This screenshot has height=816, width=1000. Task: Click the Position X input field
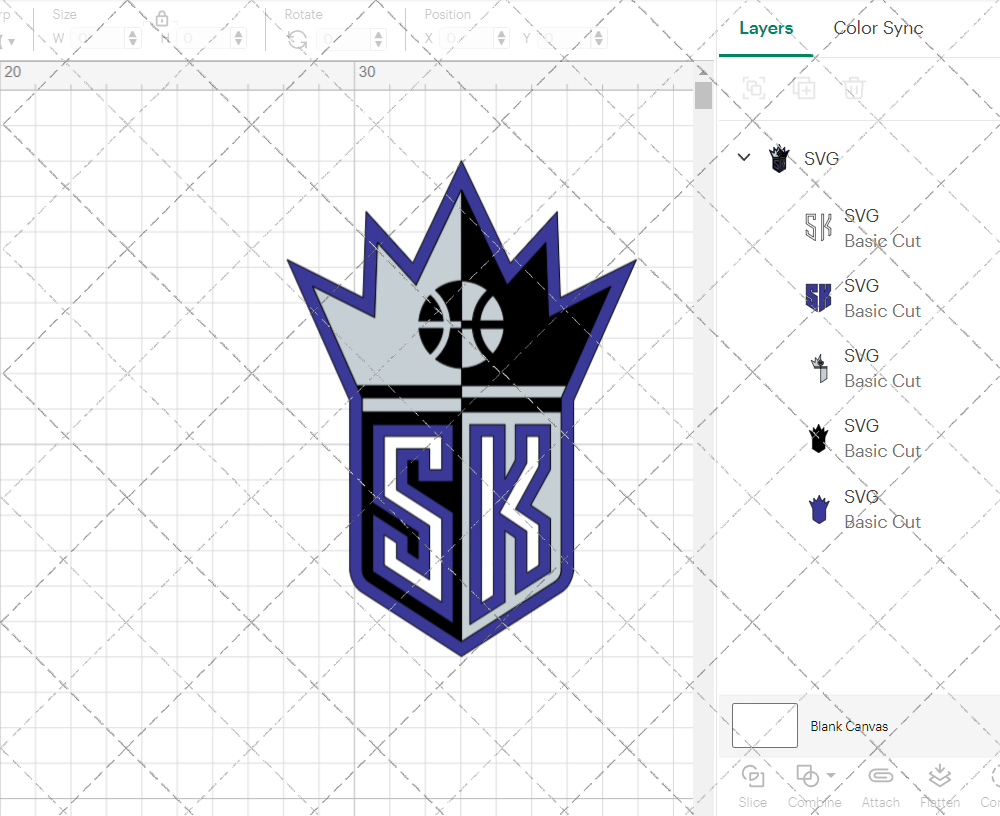pyautogui.click(x=467, y=39)
